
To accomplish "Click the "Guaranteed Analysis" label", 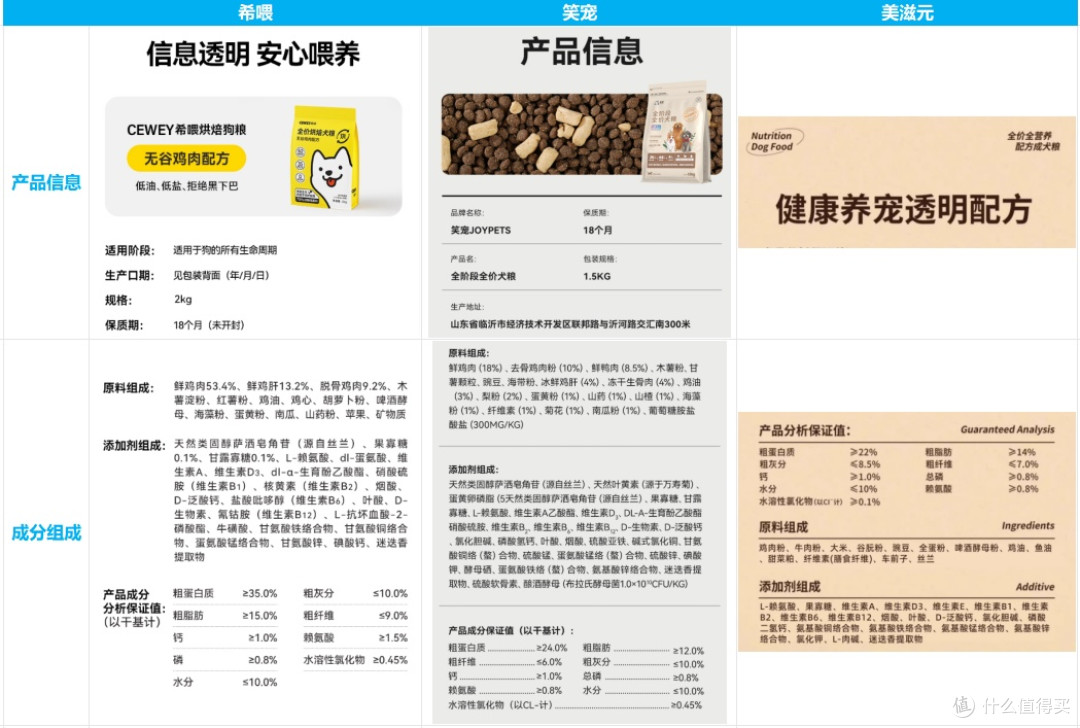I will (1007, 430).
